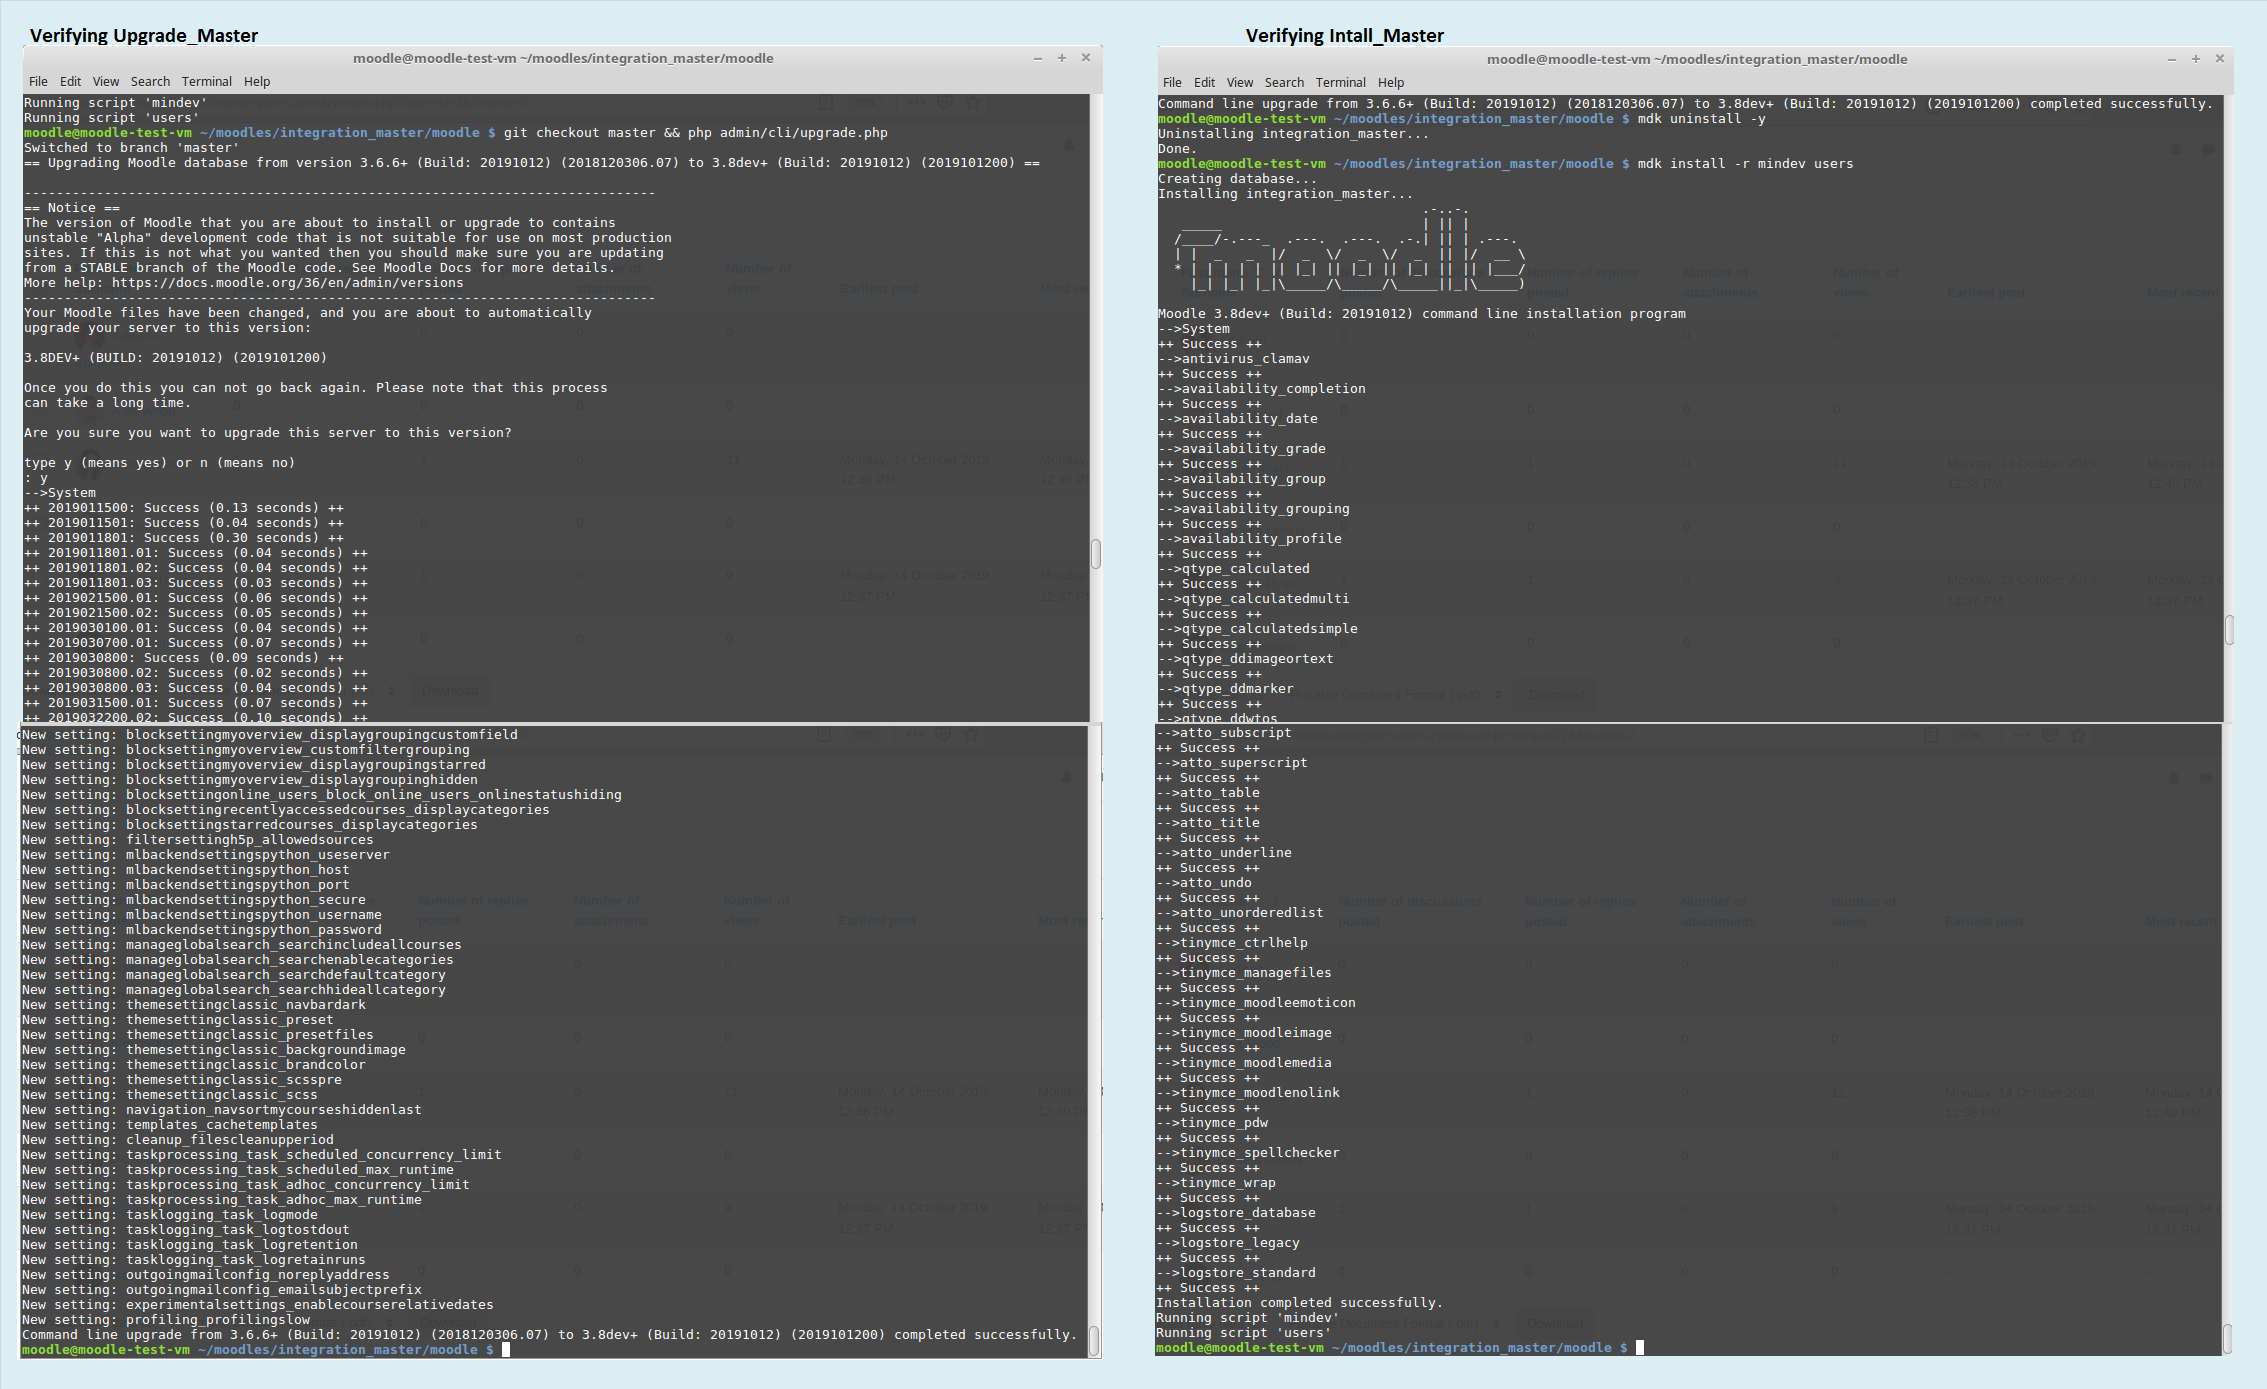Click '-->qtype_ddmarker' line
This screenshot has width=2267, height=1389.
(1226, 689)
